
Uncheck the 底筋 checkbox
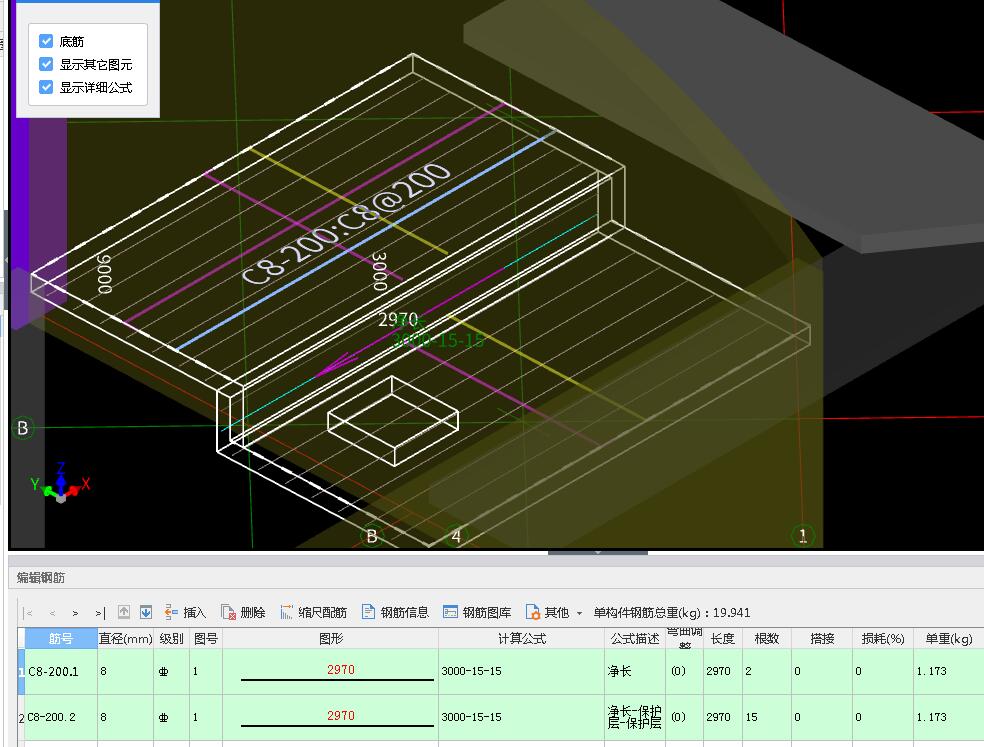[x=46, y=41]
